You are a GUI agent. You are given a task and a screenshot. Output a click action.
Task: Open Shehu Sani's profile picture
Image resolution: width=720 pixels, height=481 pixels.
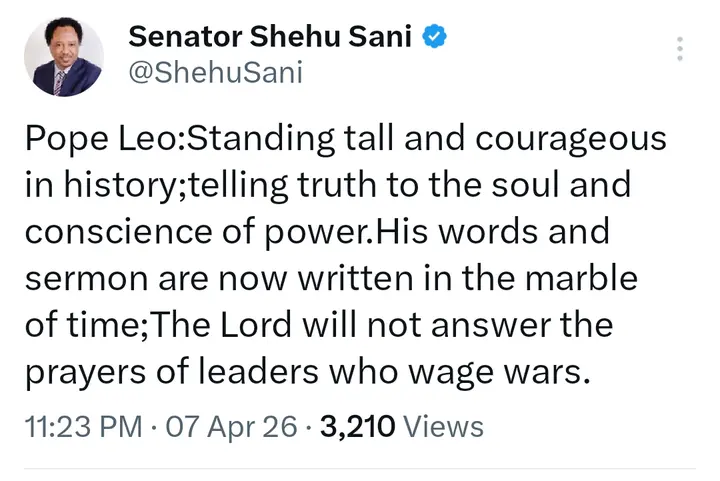point(63,56)
